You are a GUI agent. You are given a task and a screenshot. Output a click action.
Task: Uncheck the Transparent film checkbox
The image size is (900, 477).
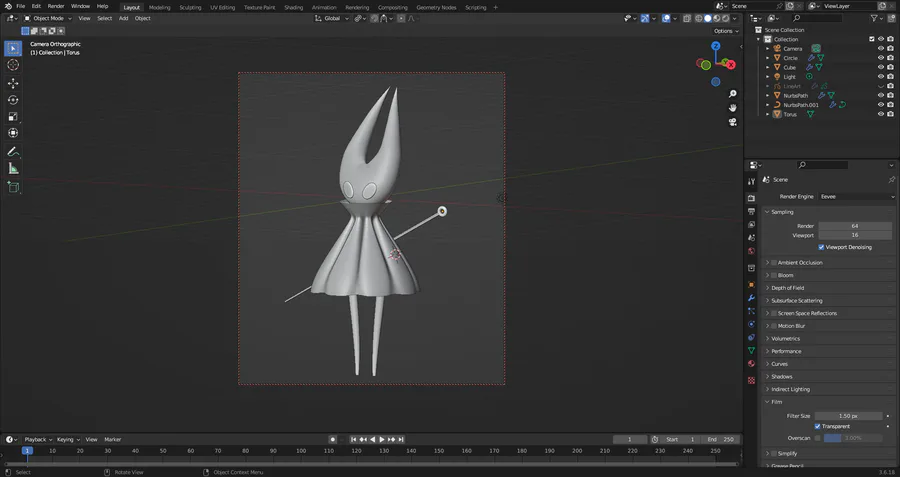(817, 426)
